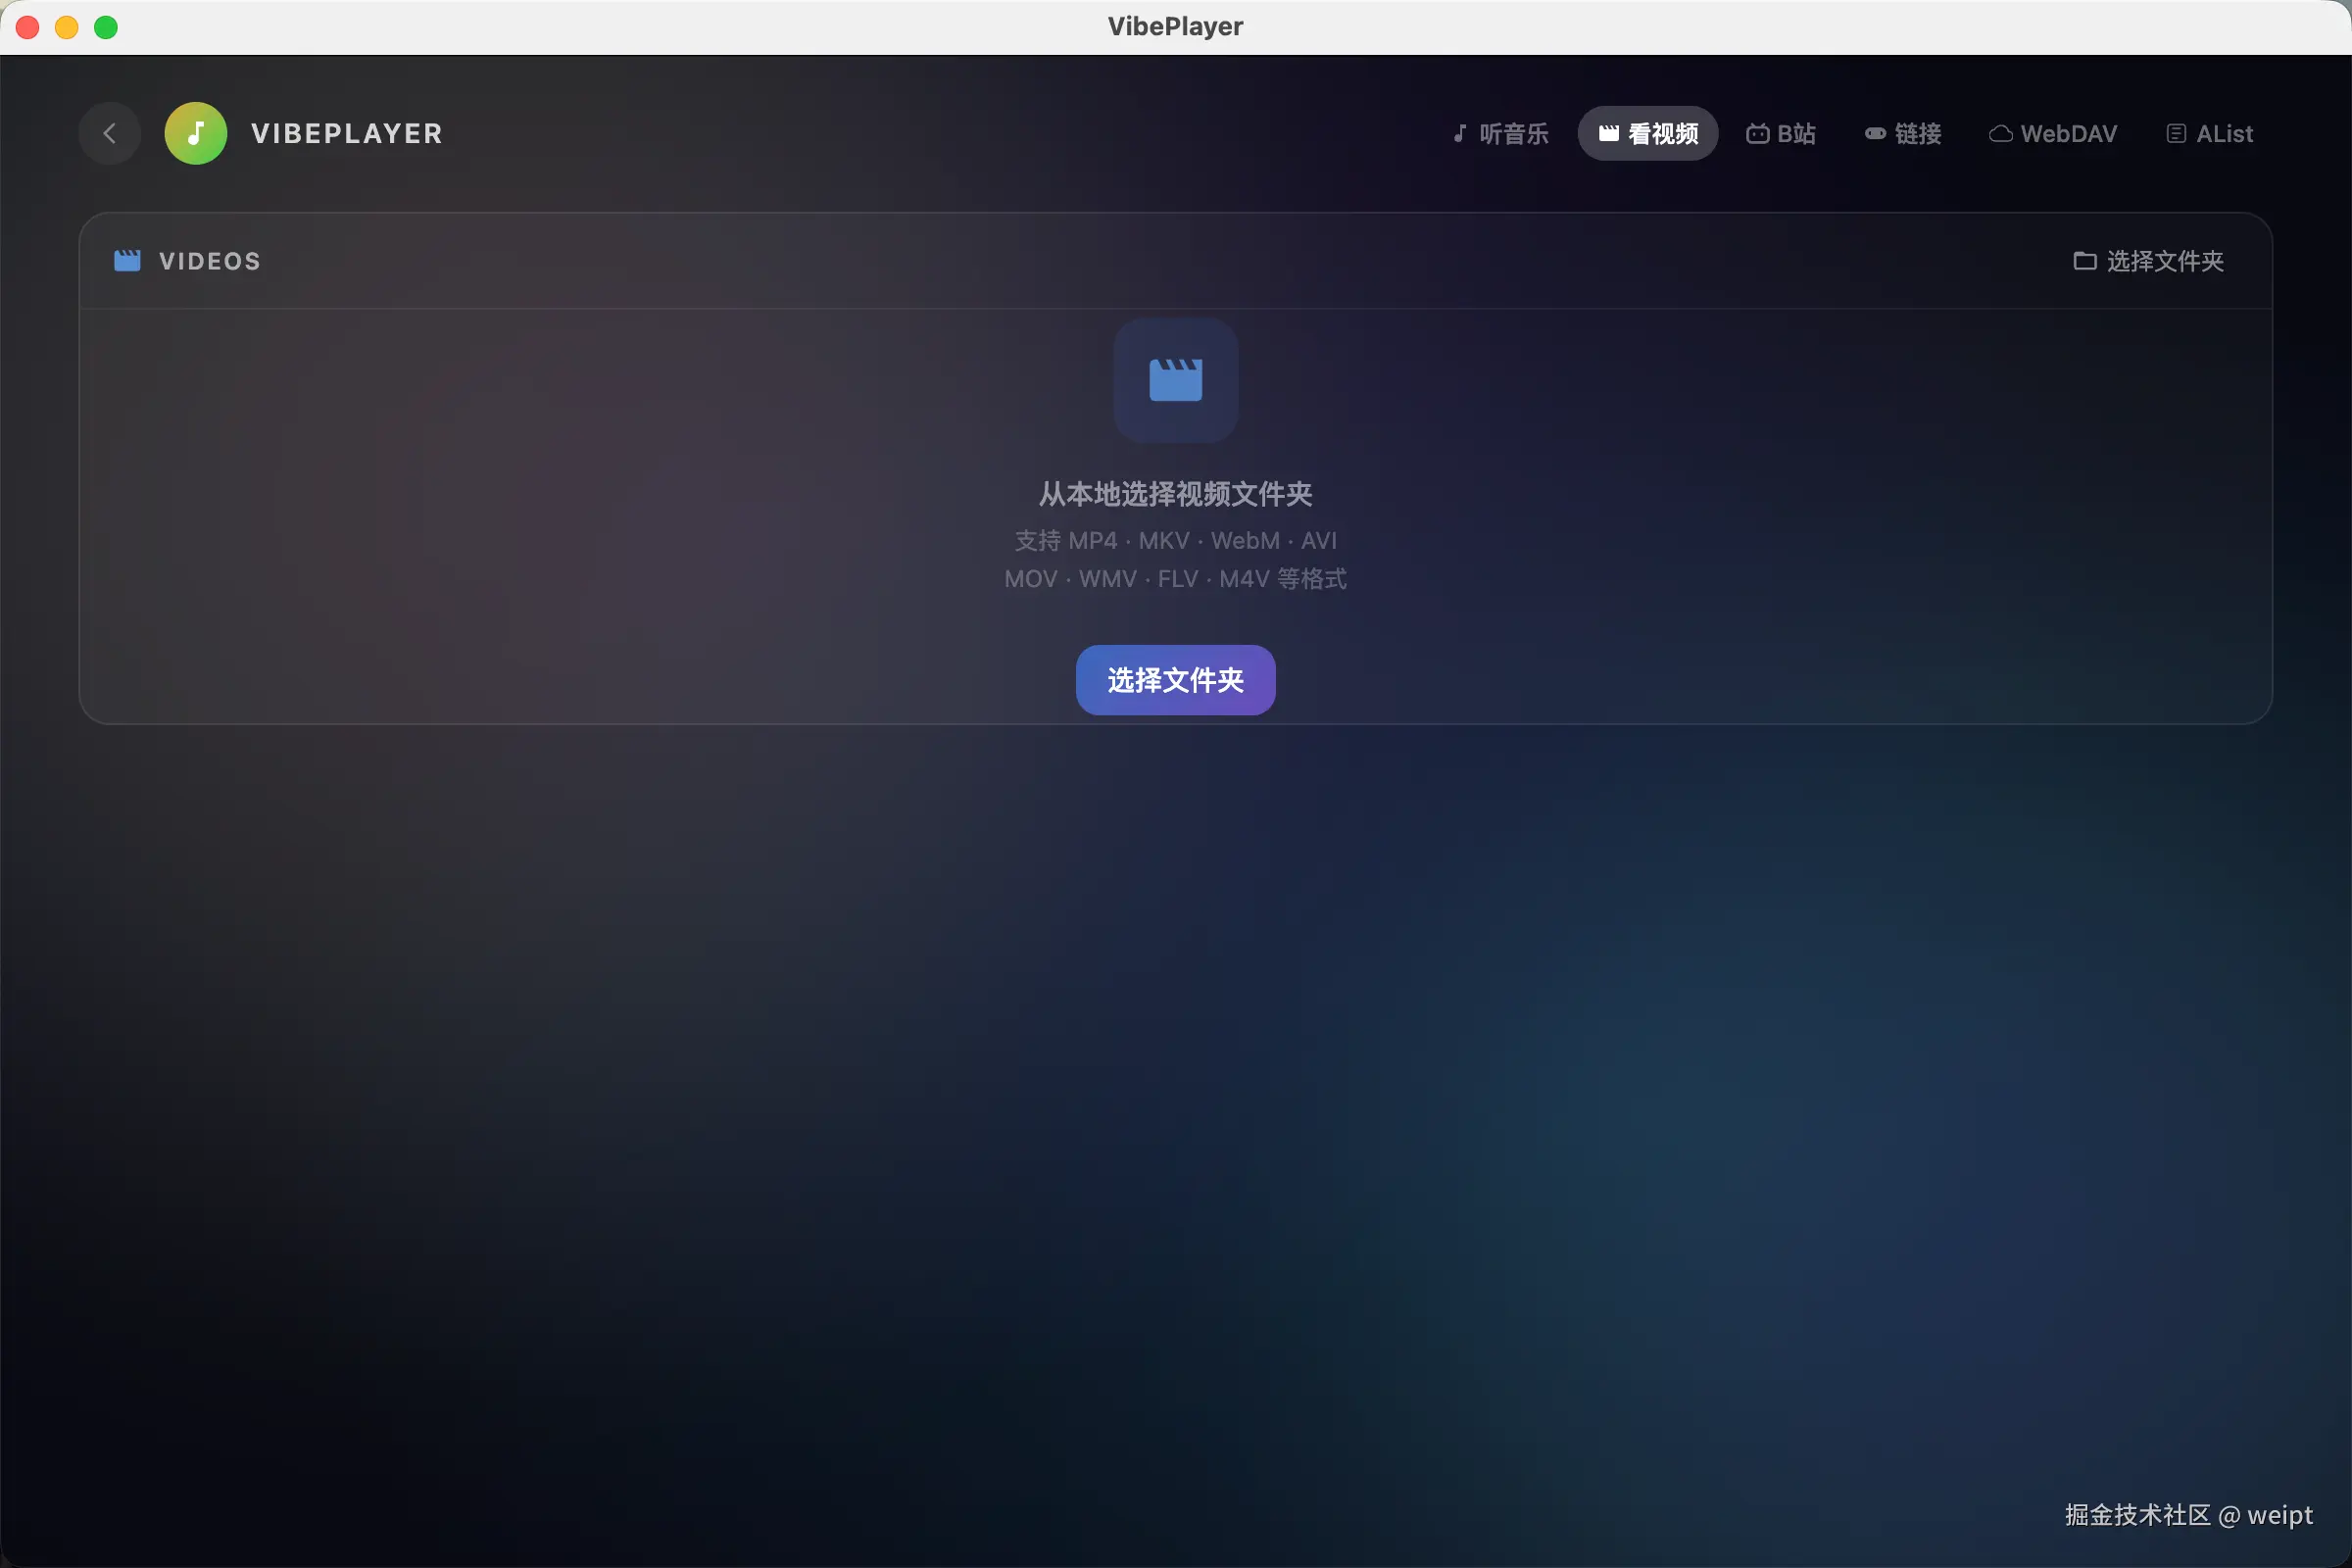
Task: Click the large clapperboard icon in center
Action: pos(1175,380)
